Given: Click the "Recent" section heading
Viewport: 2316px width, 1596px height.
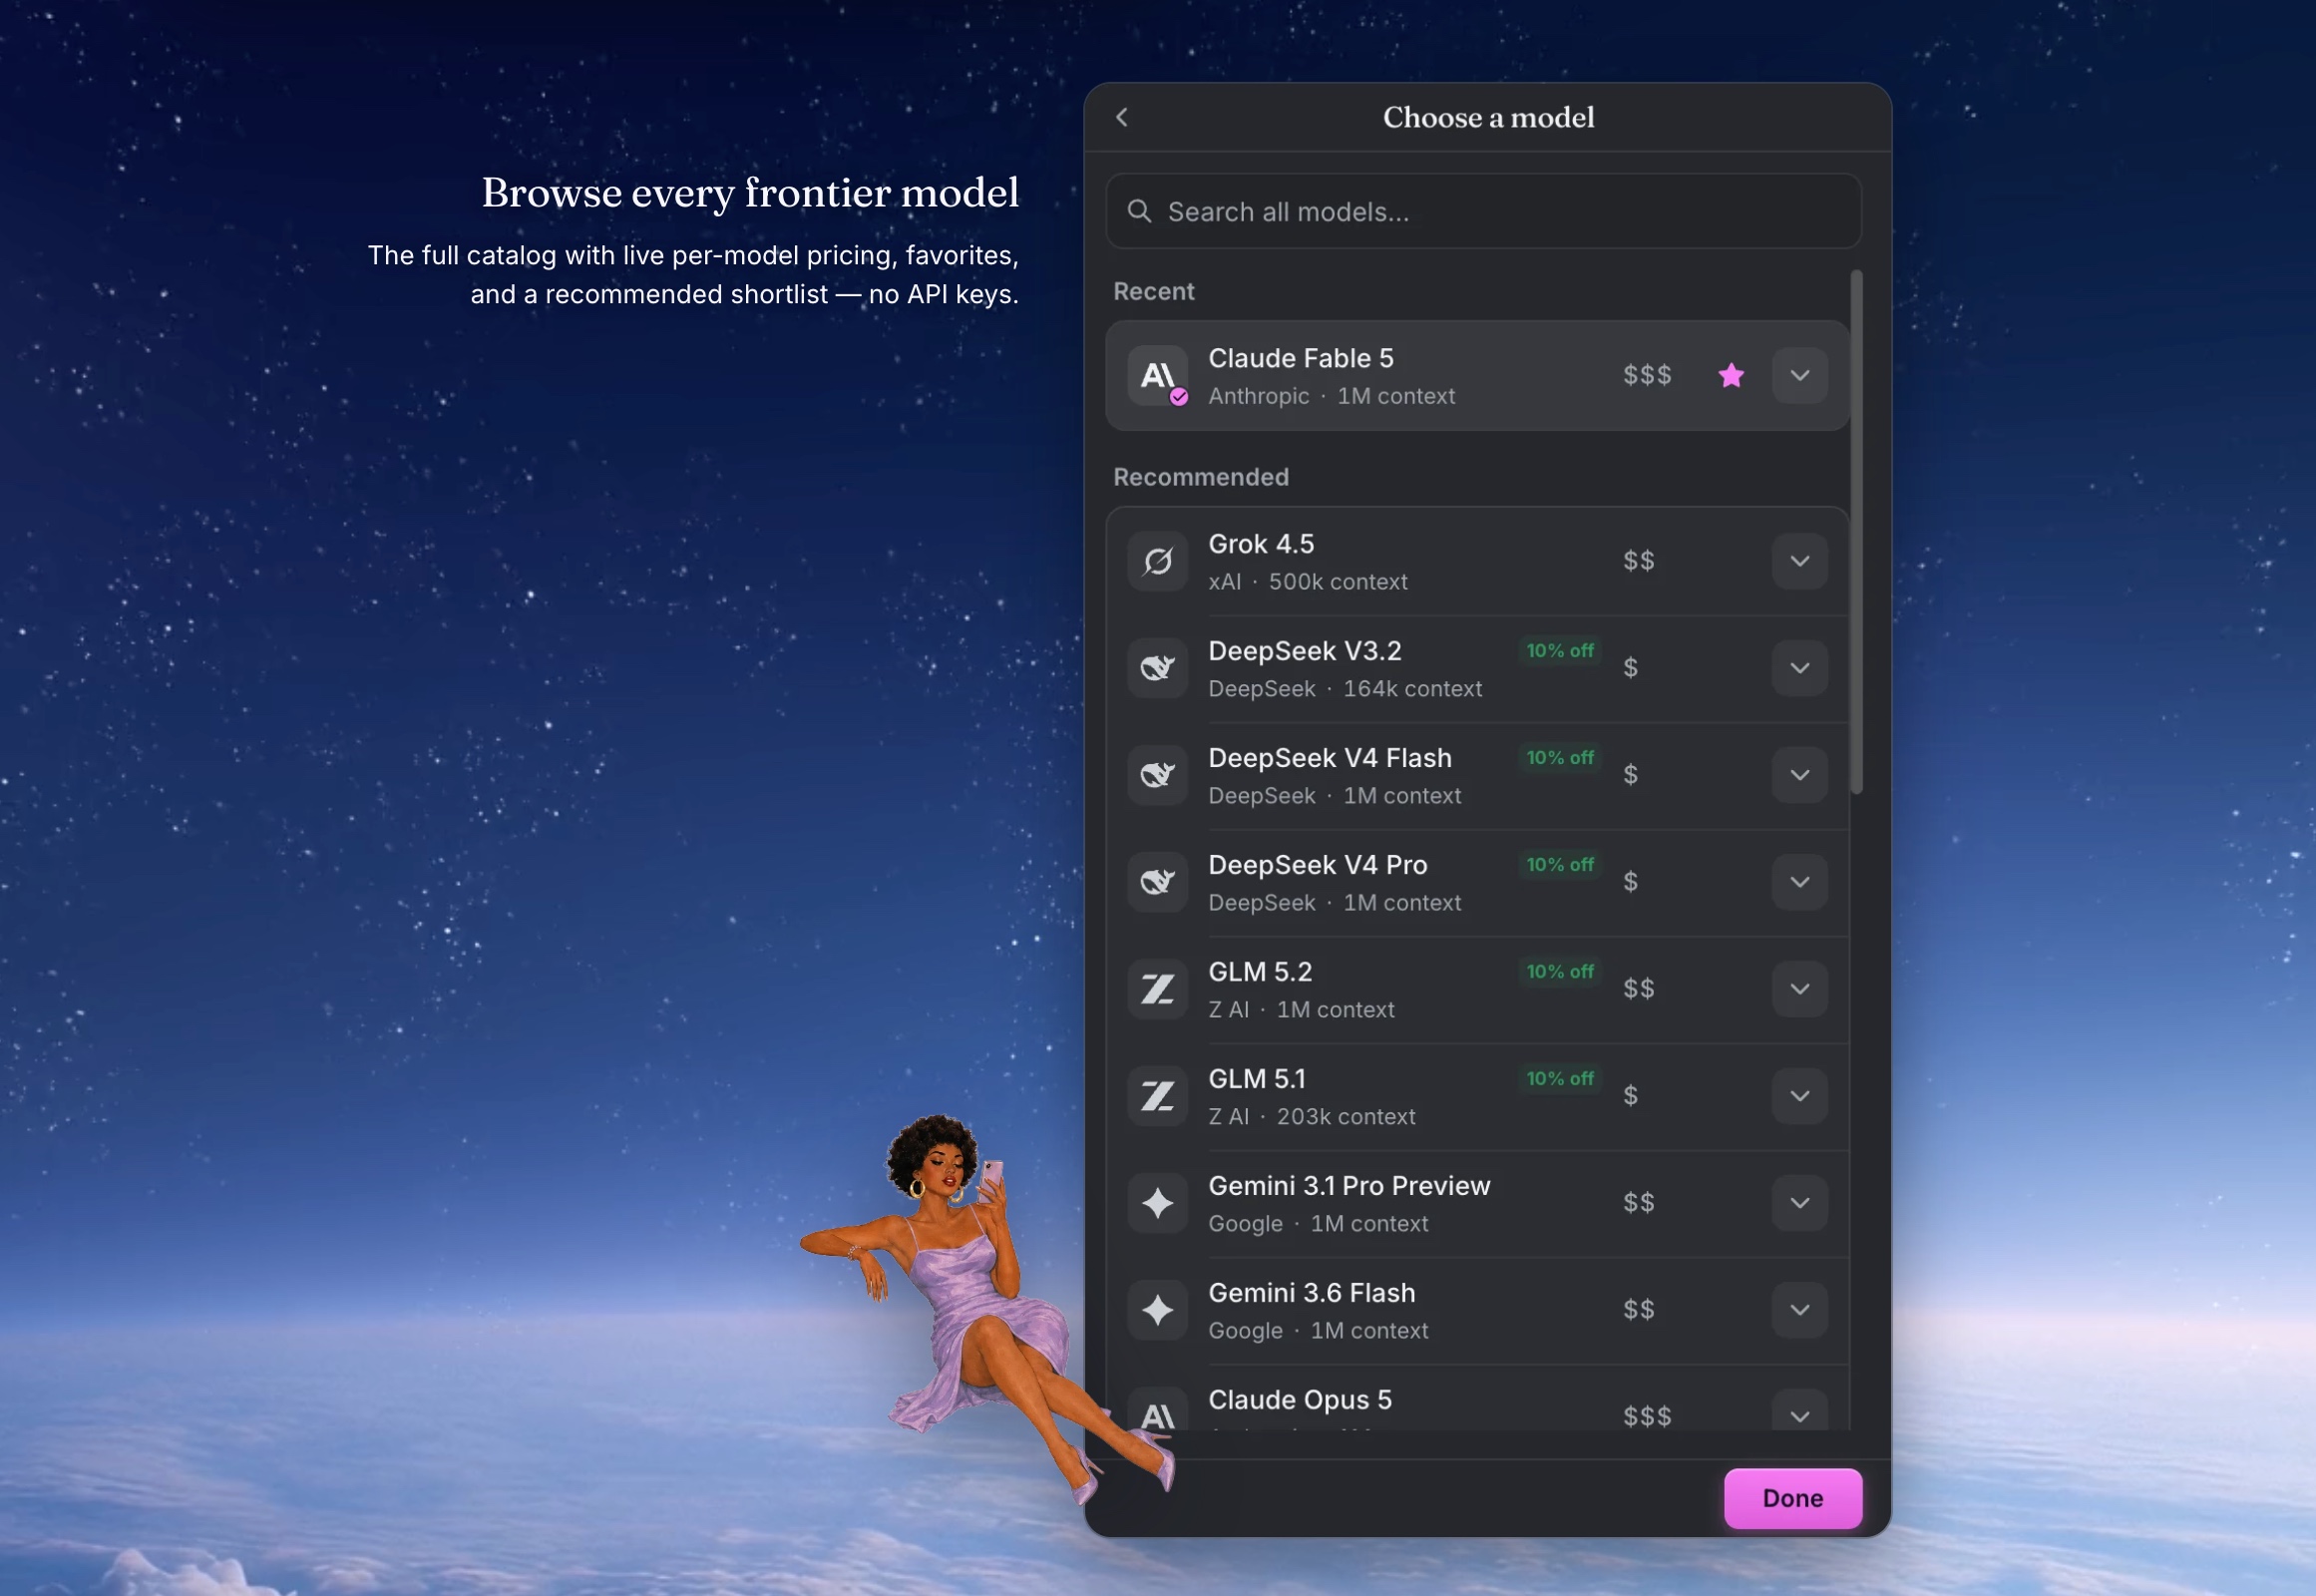Looking at the screenshot, I should [1154, 292].
